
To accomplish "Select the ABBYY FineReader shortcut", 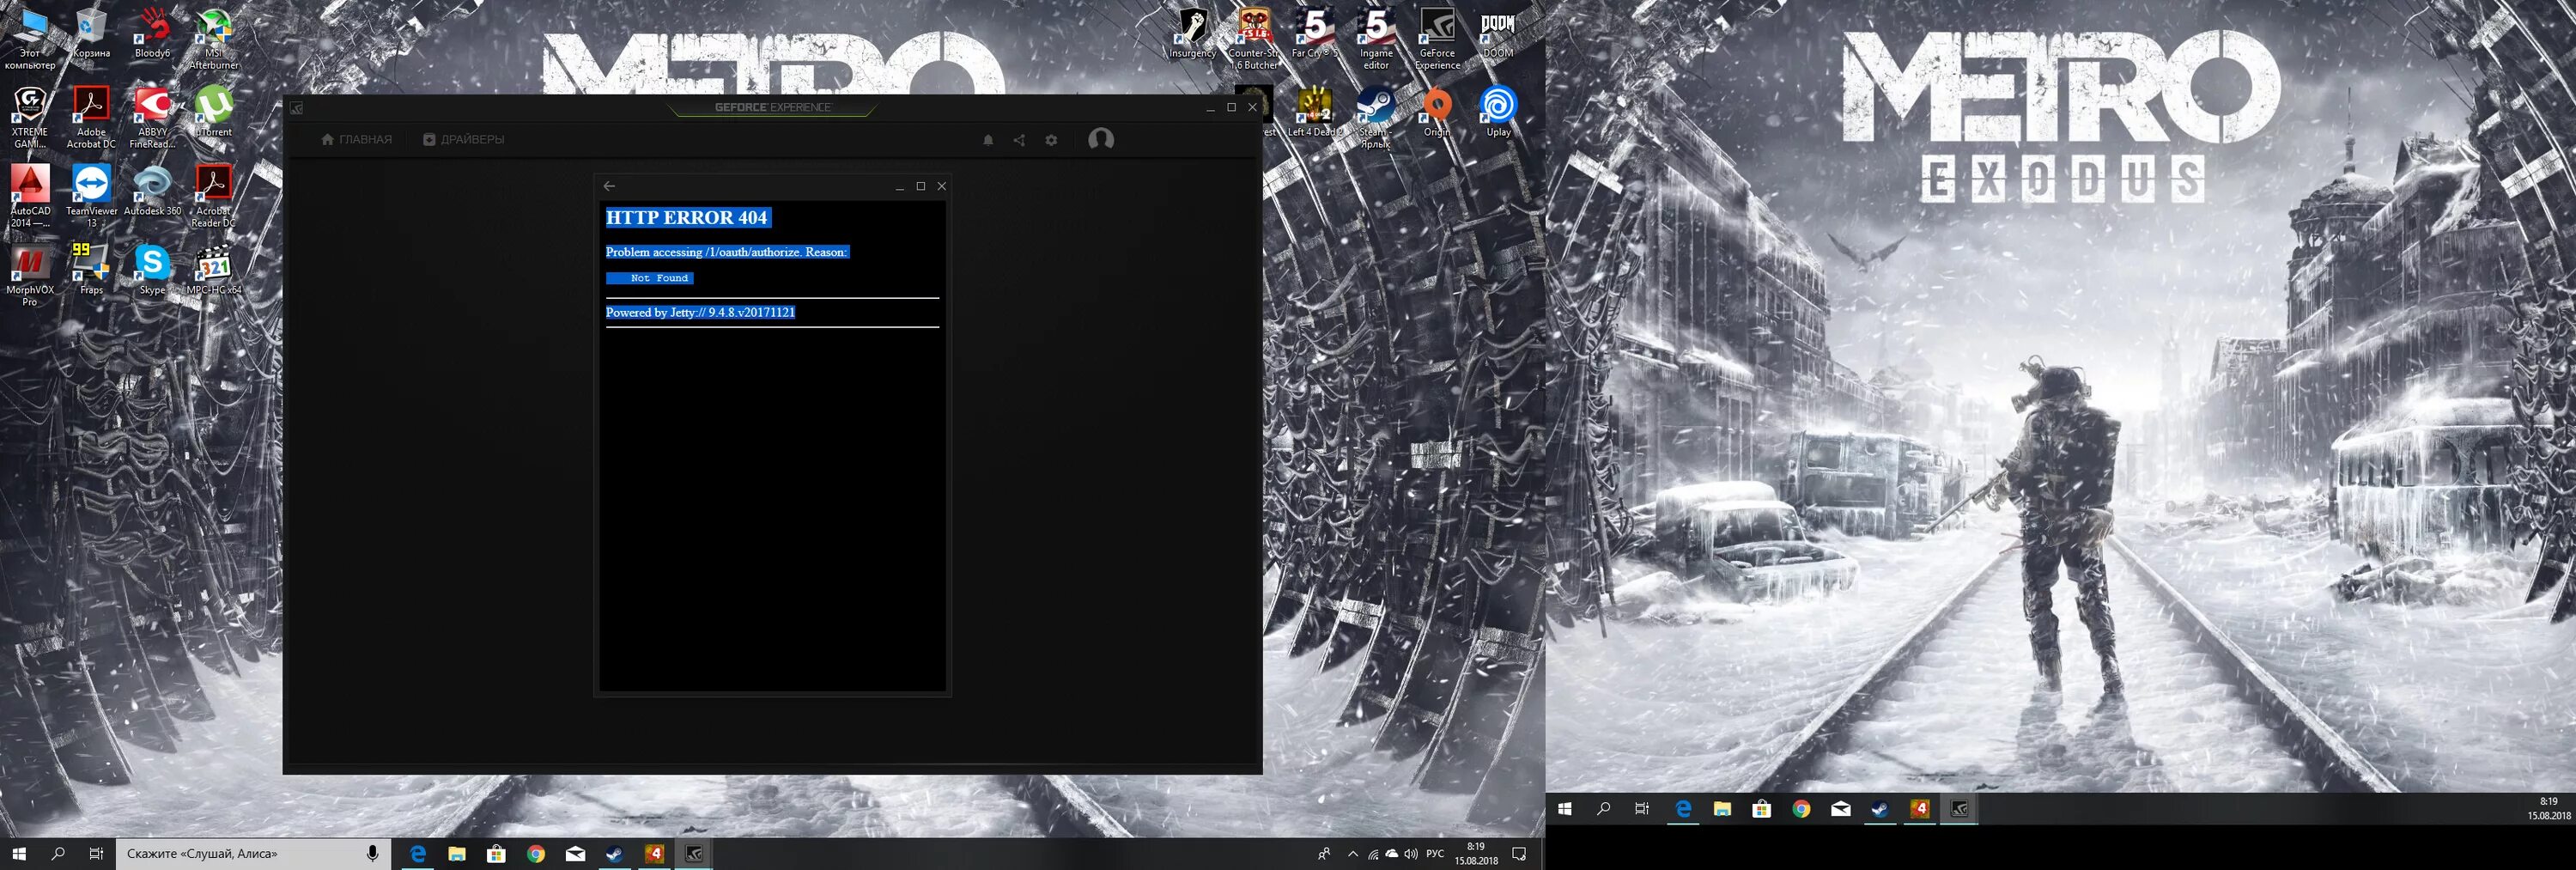I will [152, 117].
